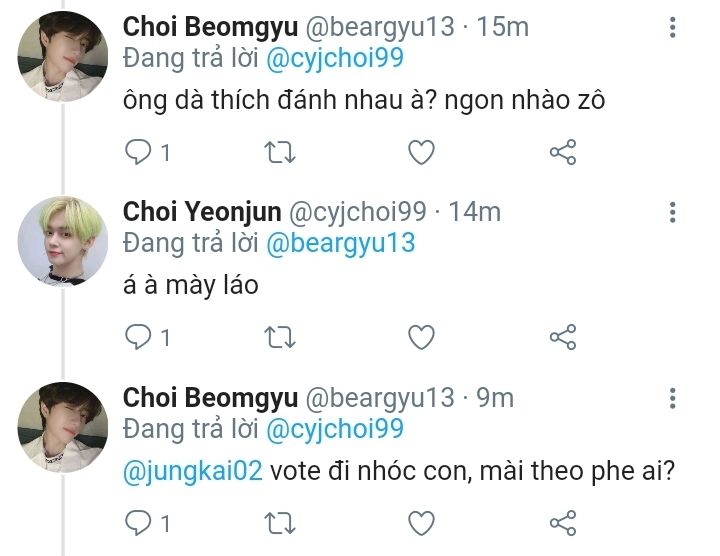Like Yeonjun's 'á à mày láo' tweet
Image resolution: width=720 pixels, height=556 pixels.
coord(422,337)
